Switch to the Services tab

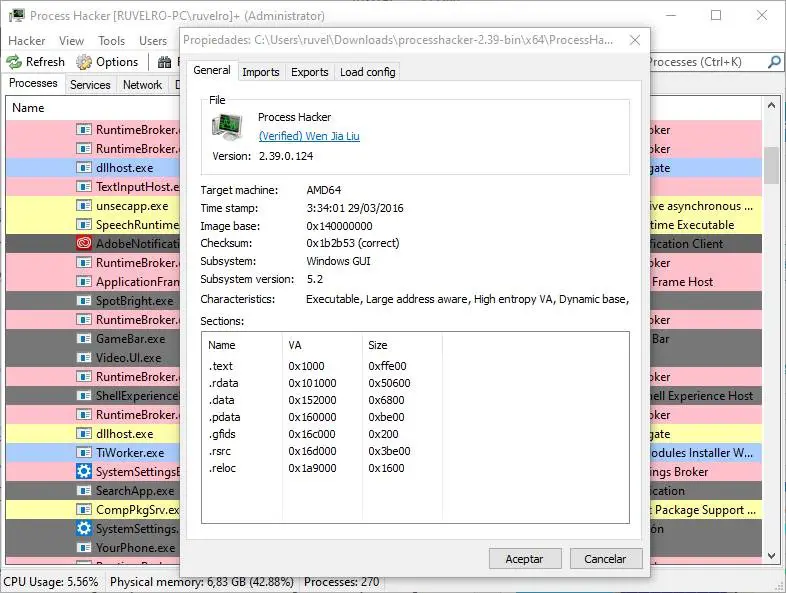(x=90, y=85)
